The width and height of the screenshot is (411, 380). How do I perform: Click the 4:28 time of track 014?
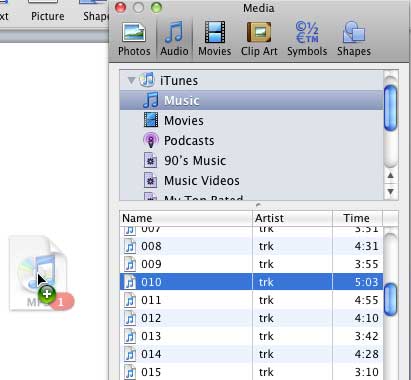coord(366,354)
